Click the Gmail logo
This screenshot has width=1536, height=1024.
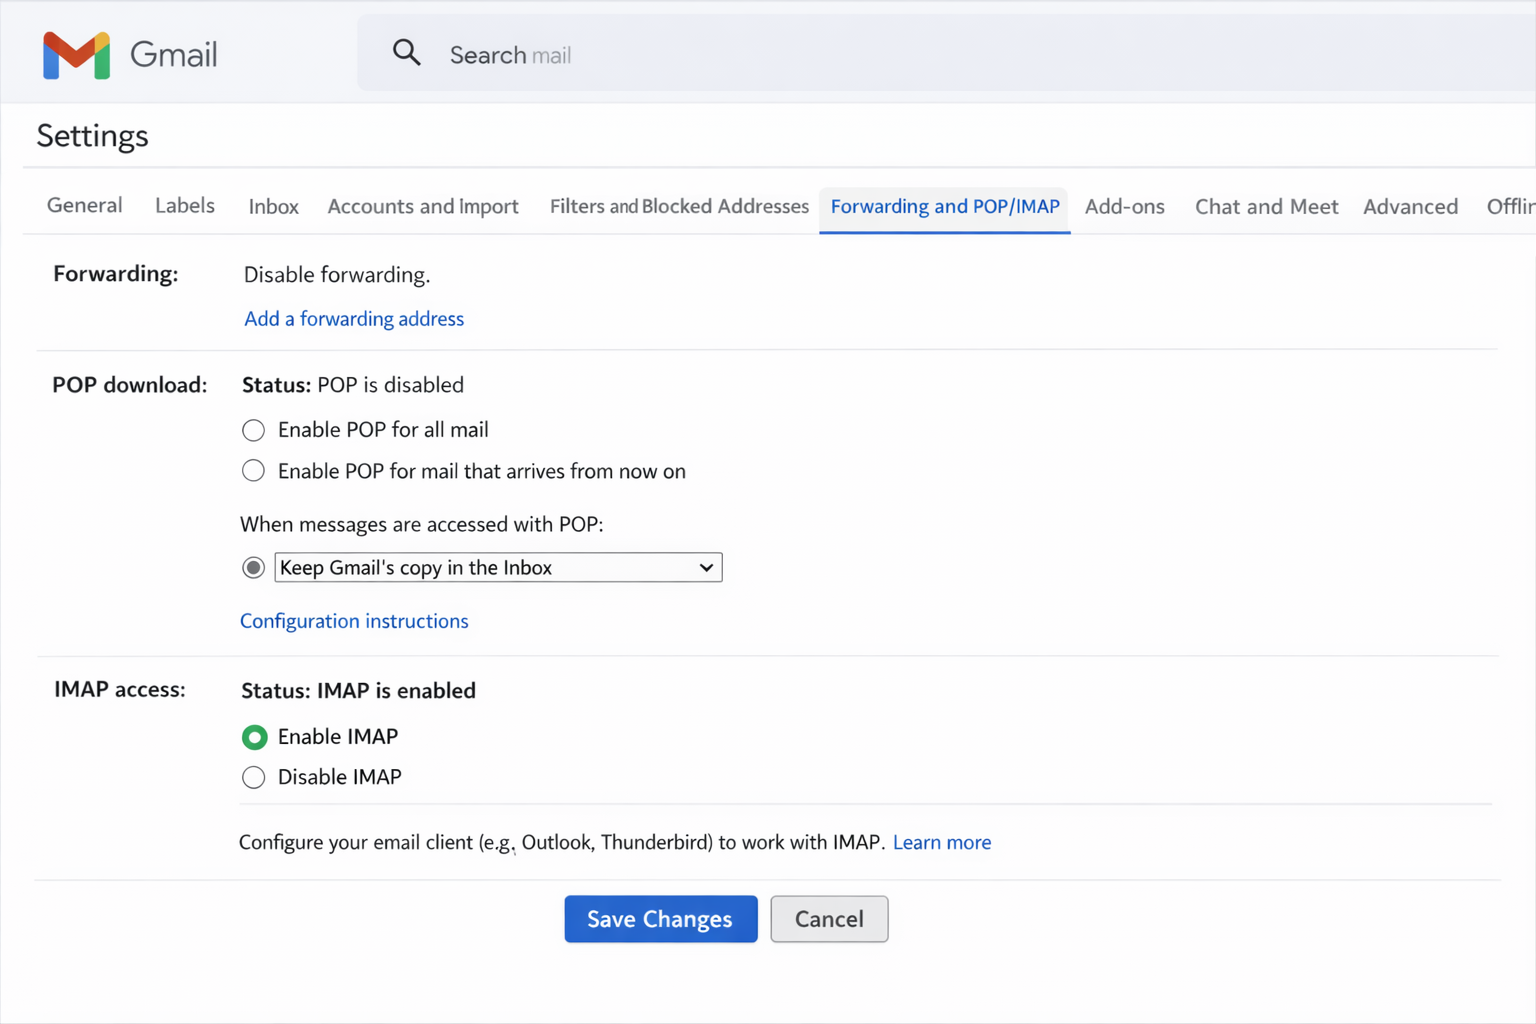(x=130, y=55)
